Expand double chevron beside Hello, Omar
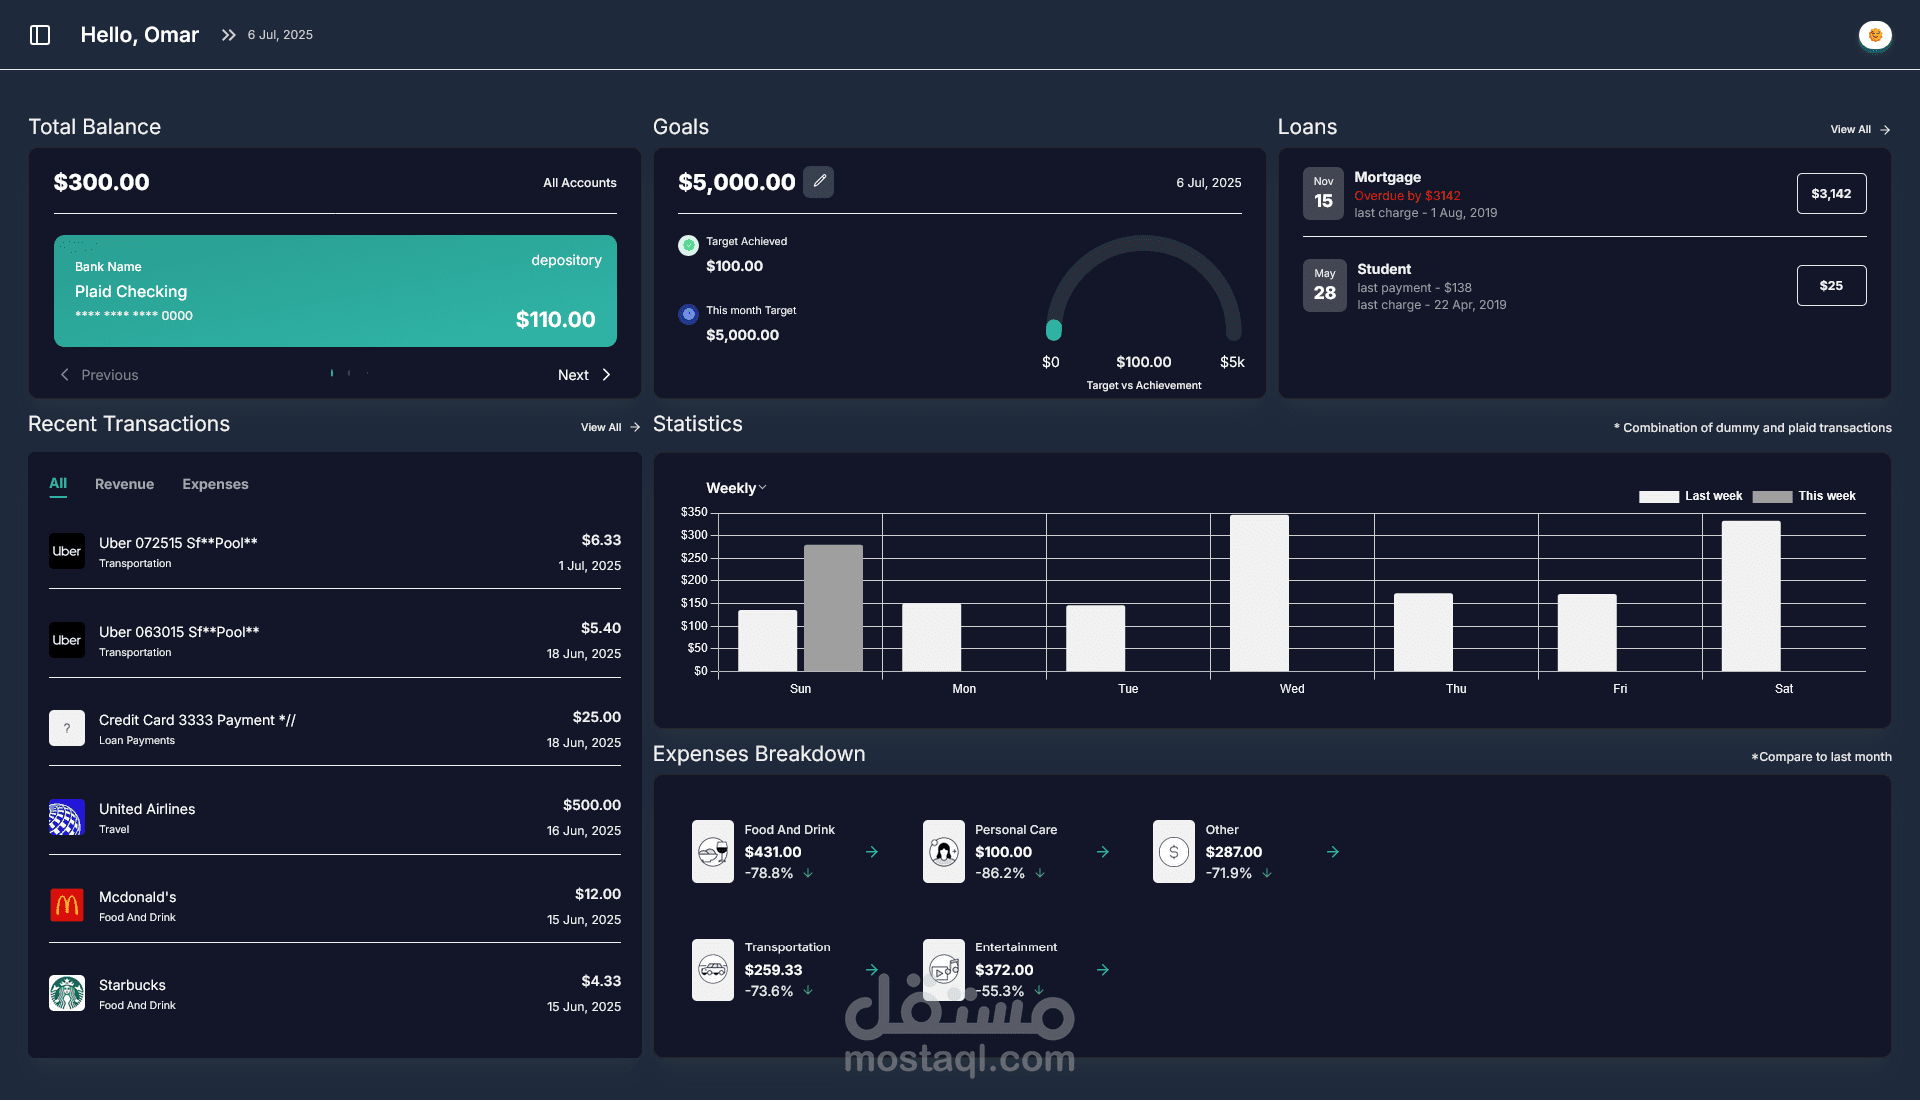Viewport: 1920px width, 1101px height. tap(229, 35)
